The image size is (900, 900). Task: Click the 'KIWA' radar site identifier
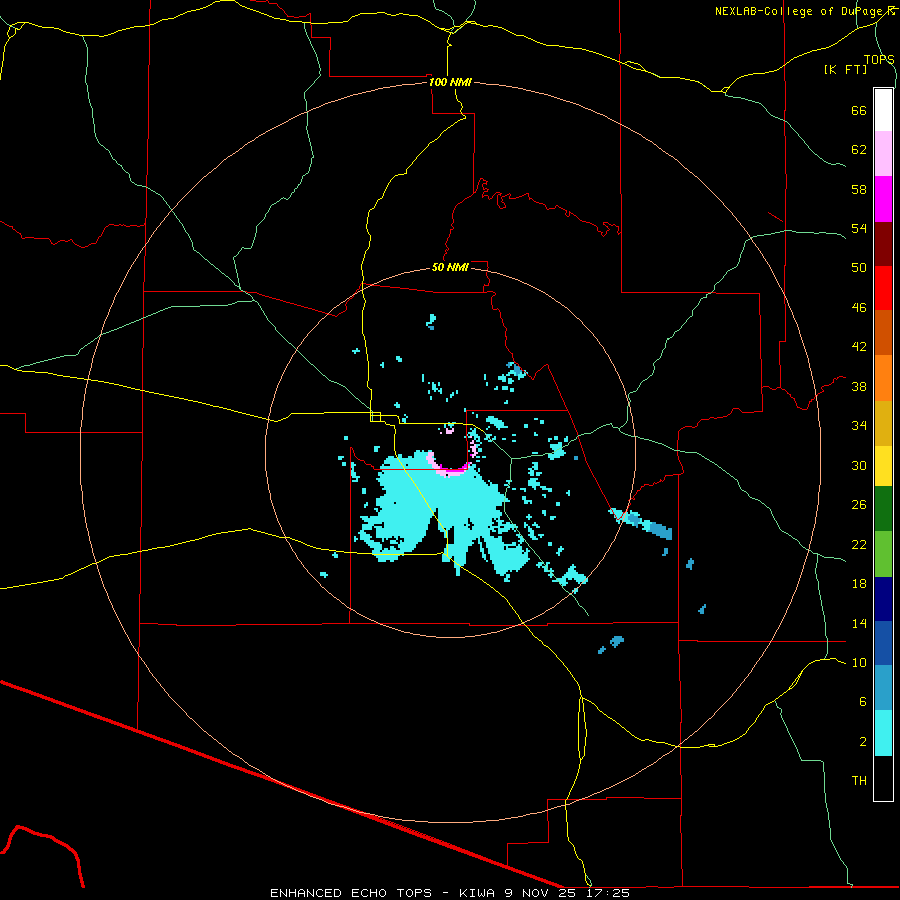479,893
